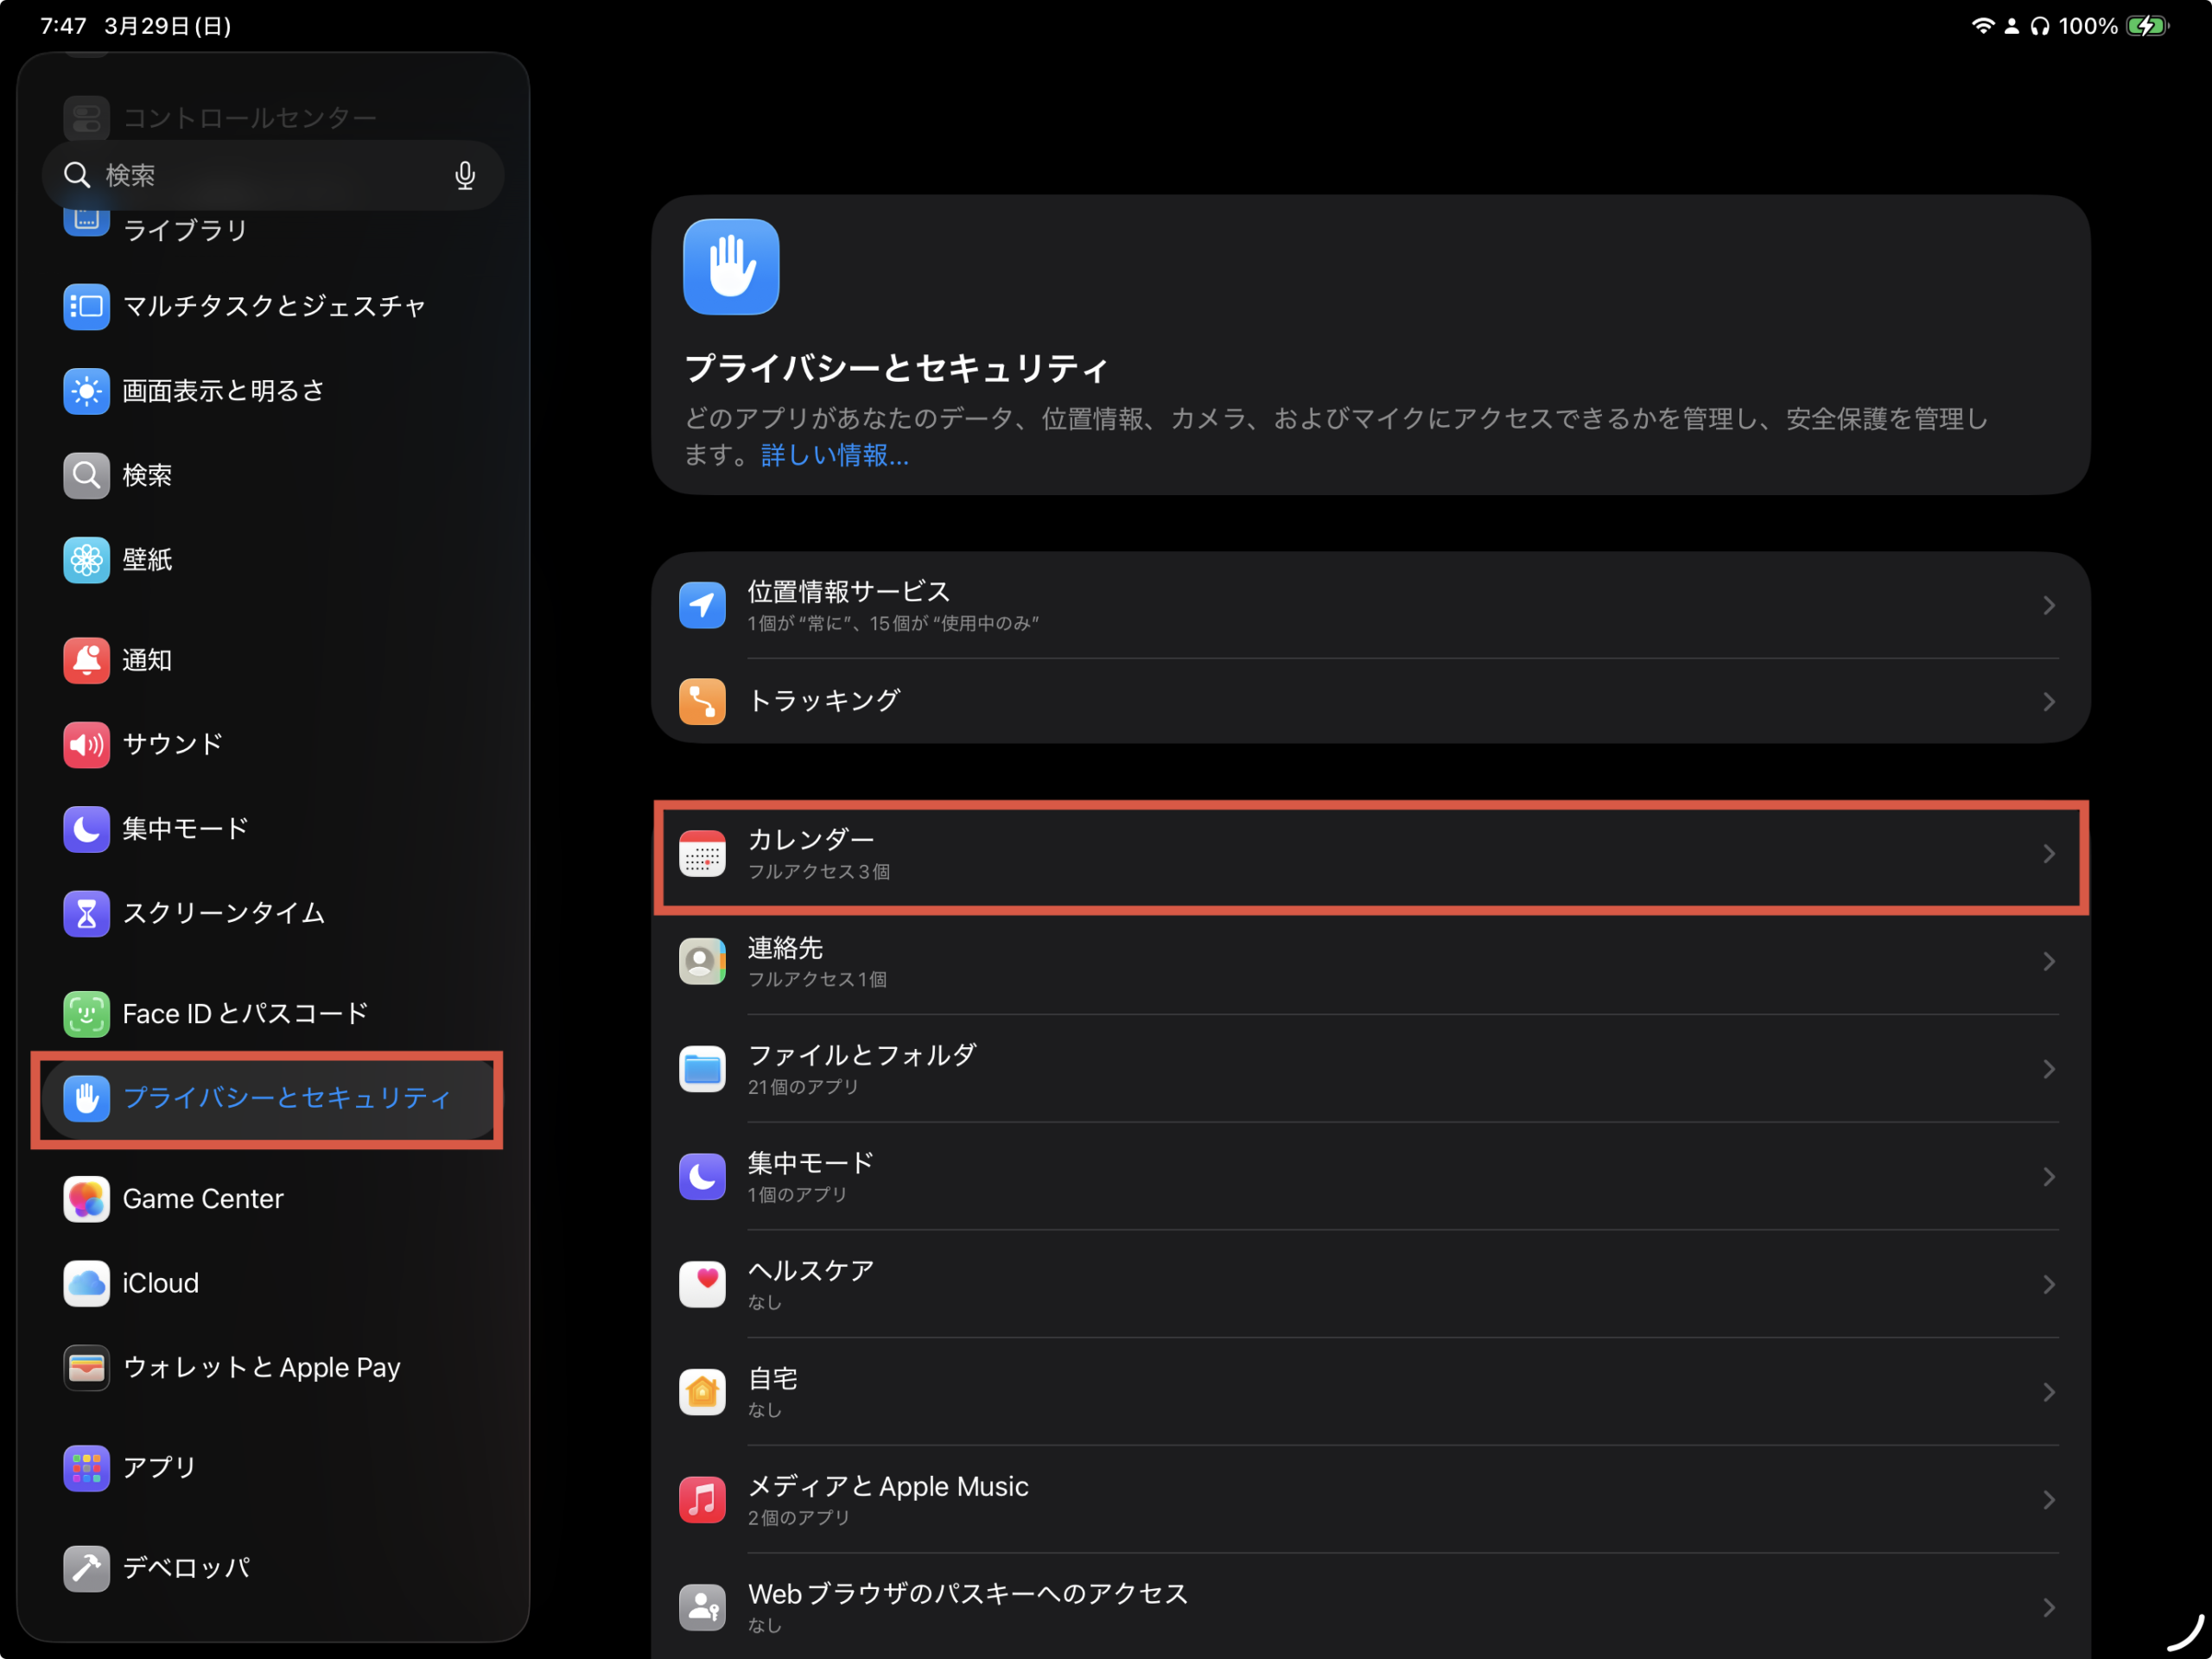Viewport: 2212px width, 1659px height.
Task: Select 画面表示と明るさ in sidebar
Action: (x=223, y=391)
